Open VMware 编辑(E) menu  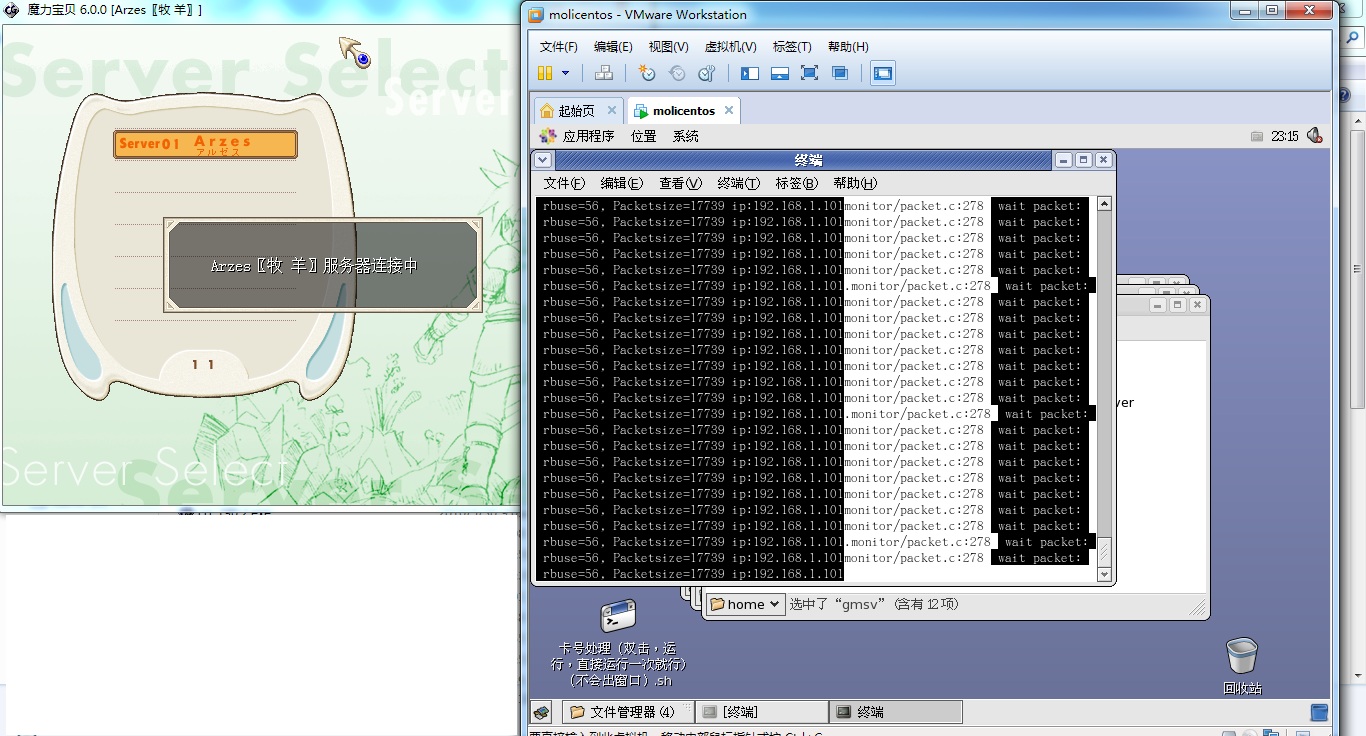[x=613, y=47]
